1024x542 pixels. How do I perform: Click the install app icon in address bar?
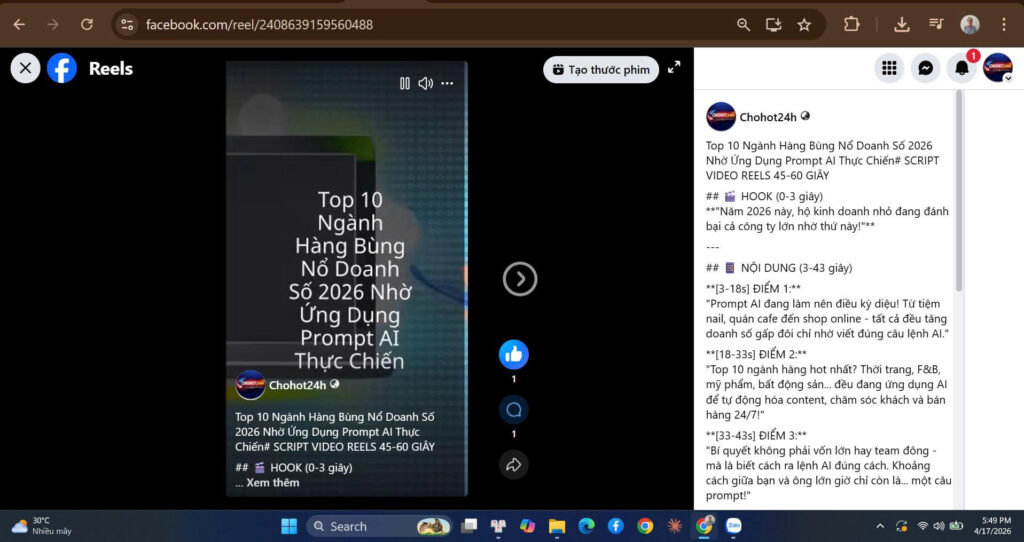tap(773, 25)
